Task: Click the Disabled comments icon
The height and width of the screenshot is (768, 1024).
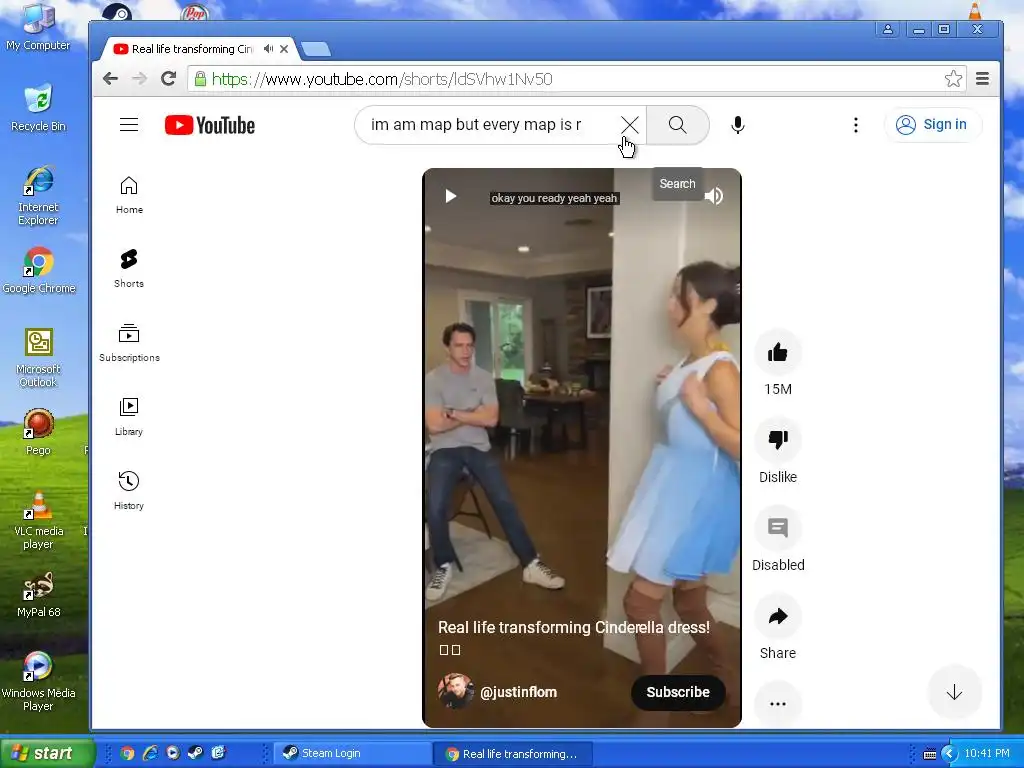Action: (x=778, y=528)
